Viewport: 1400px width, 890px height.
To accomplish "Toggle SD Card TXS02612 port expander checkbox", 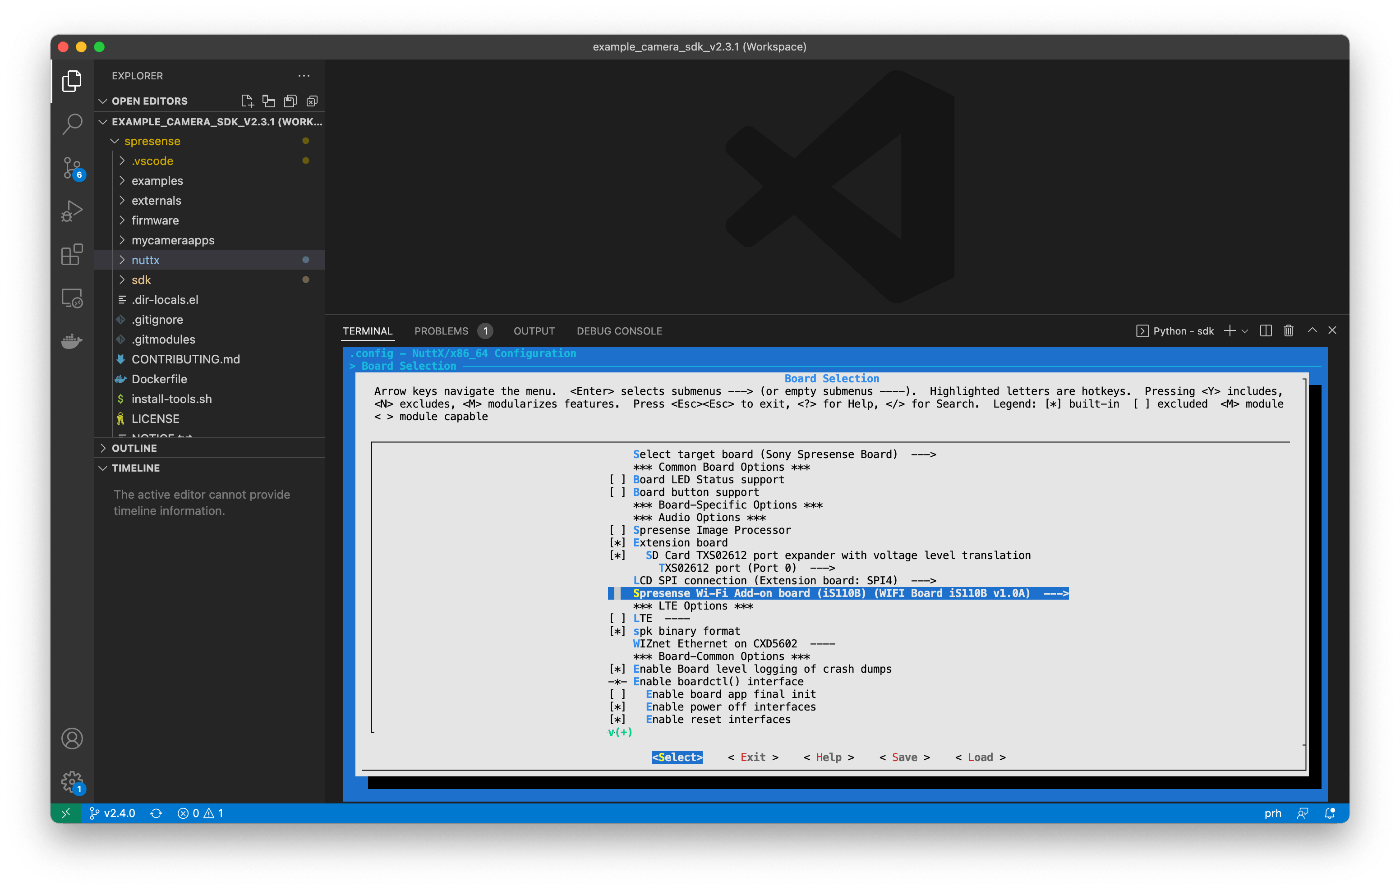I will click(618, 556).
